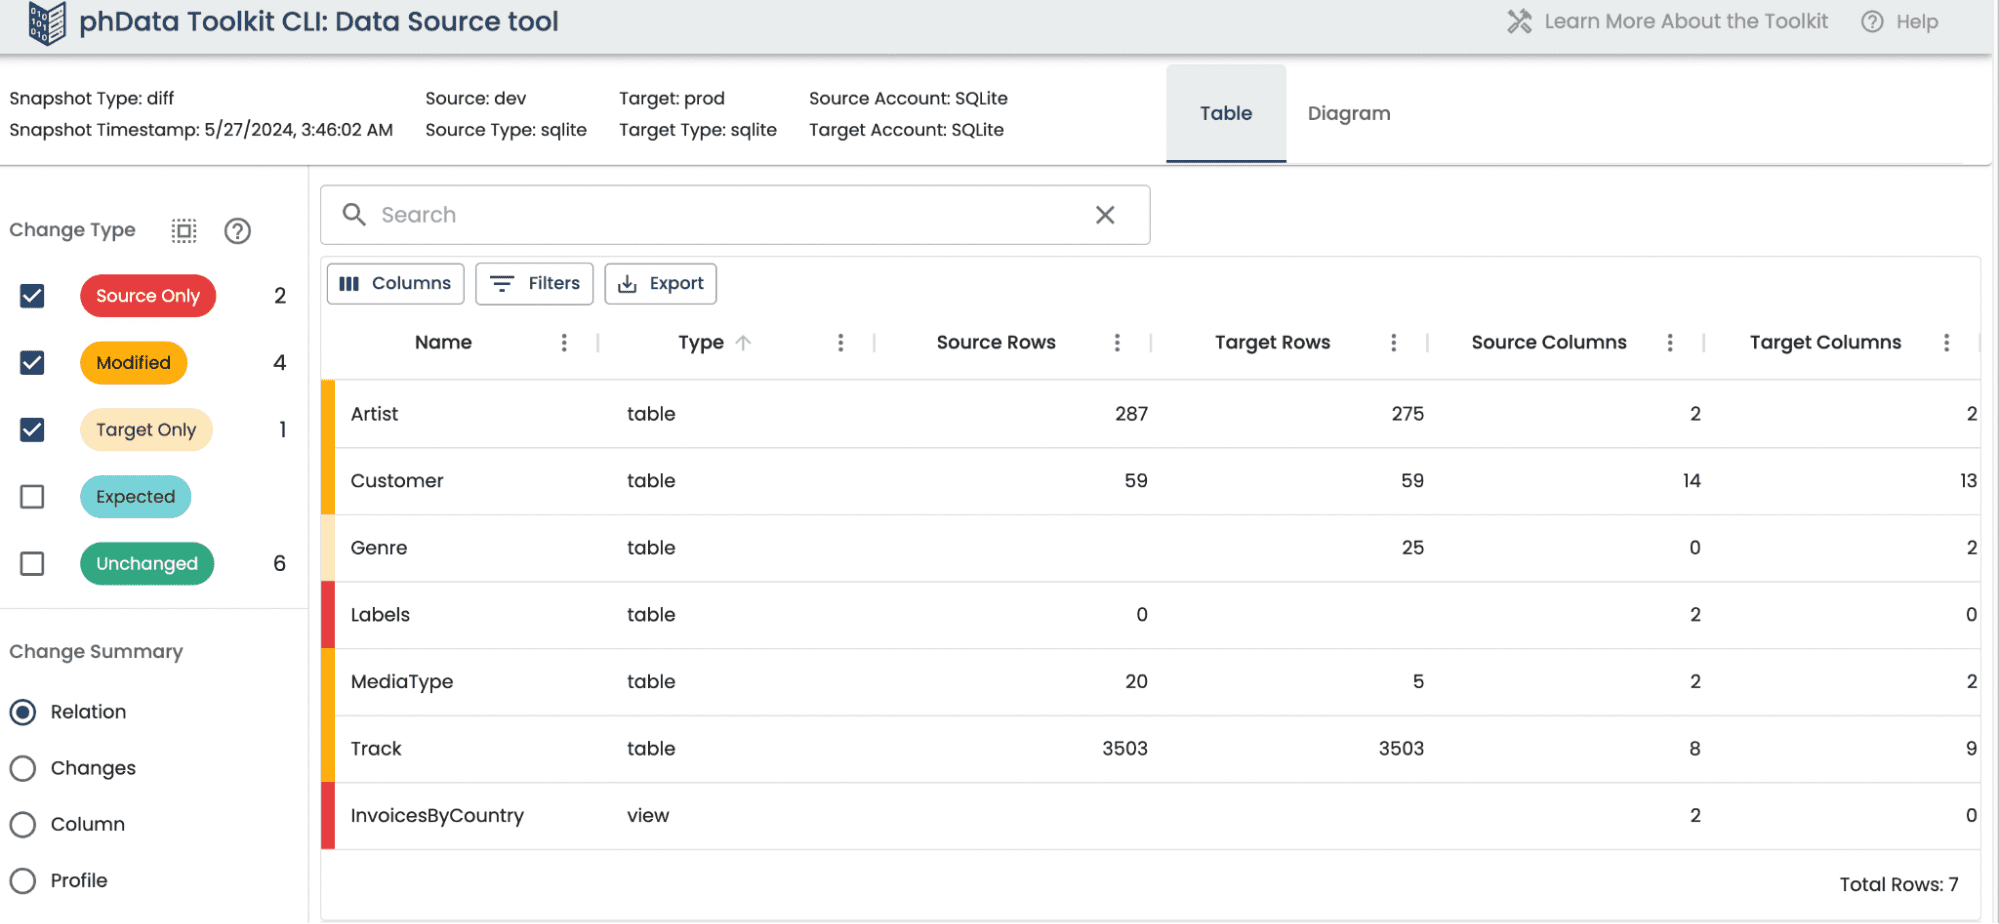Select the Relation radio button
Viewport: 1999px width, 924px height.
coord(23,712)
